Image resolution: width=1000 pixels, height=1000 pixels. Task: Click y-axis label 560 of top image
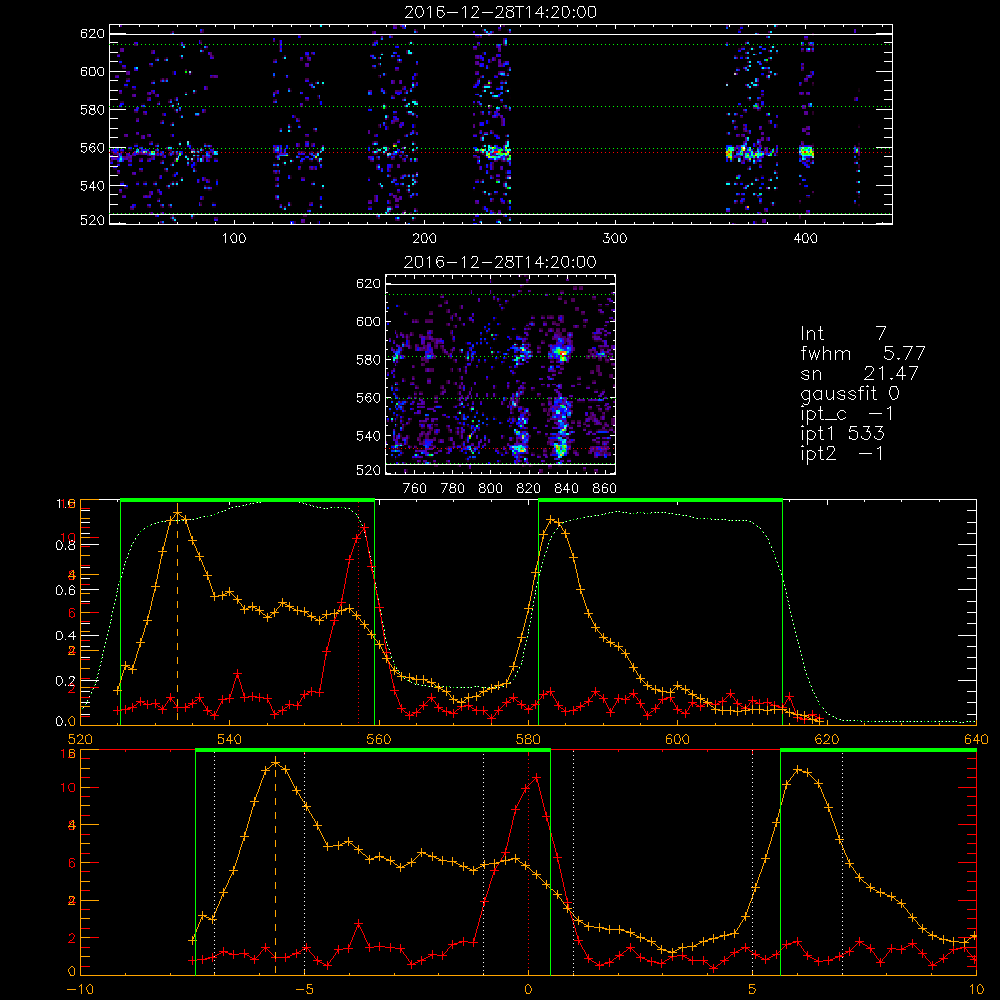(92, 148)
